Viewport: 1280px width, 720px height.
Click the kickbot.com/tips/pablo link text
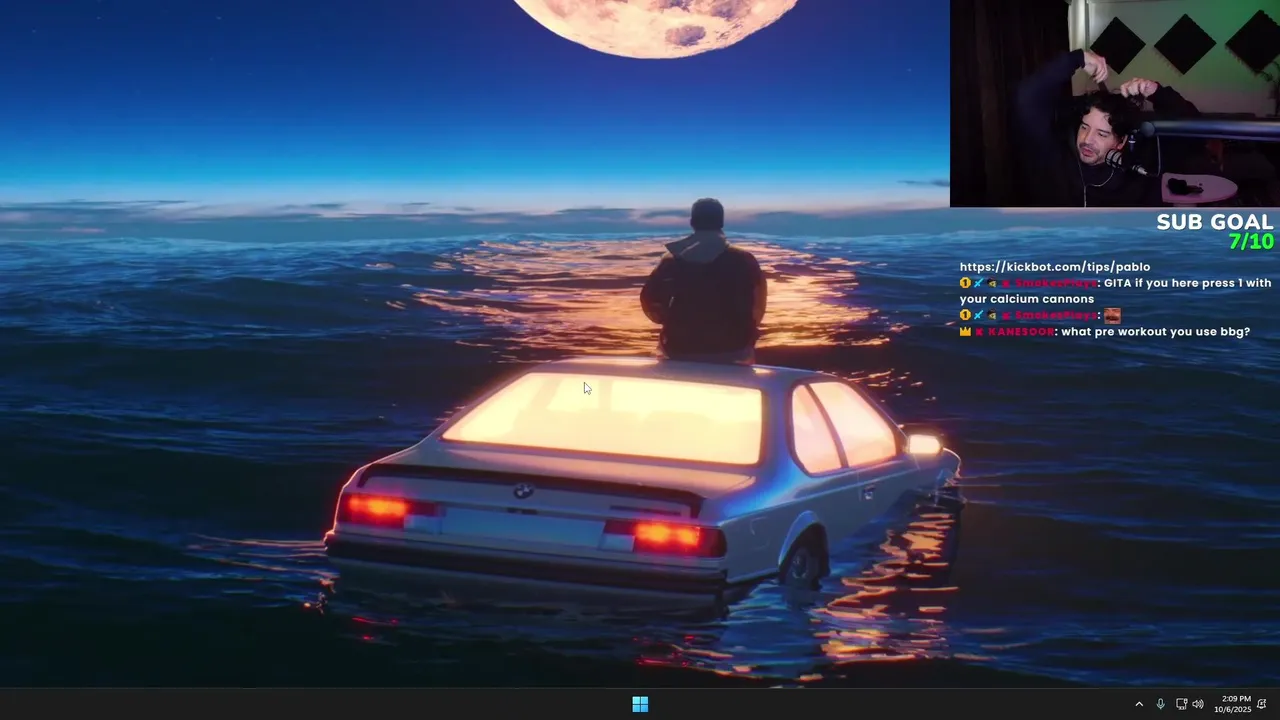(x=1055, y=267)
